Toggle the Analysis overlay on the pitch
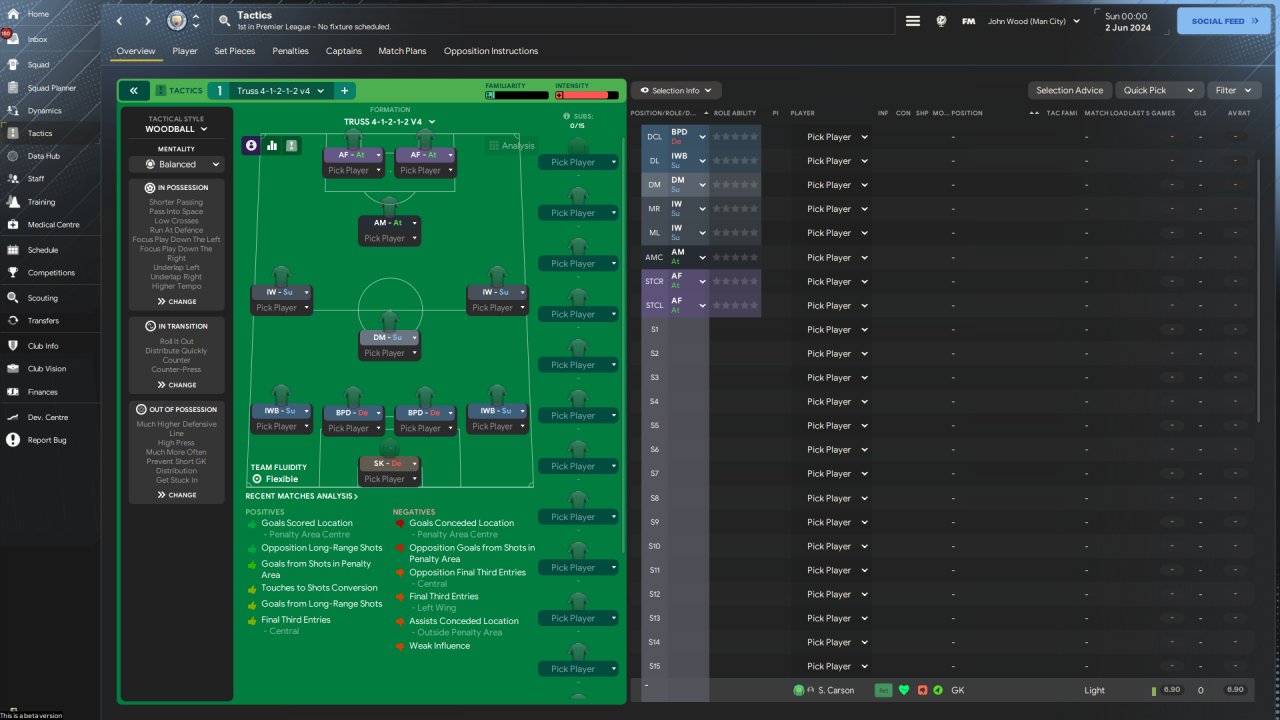 [511, 146]
